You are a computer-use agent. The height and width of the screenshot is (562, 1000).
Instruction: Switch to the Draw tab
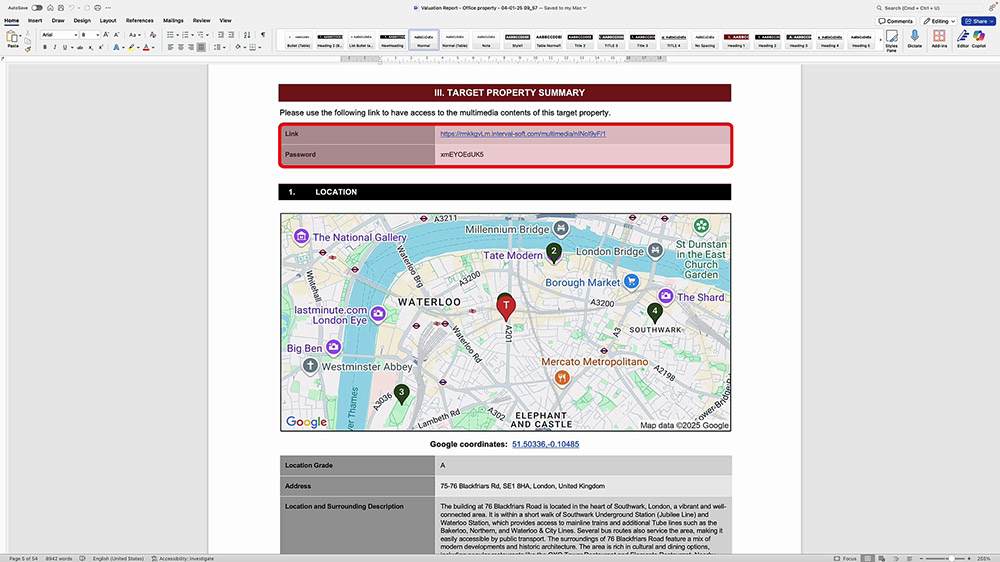point(58,20)
